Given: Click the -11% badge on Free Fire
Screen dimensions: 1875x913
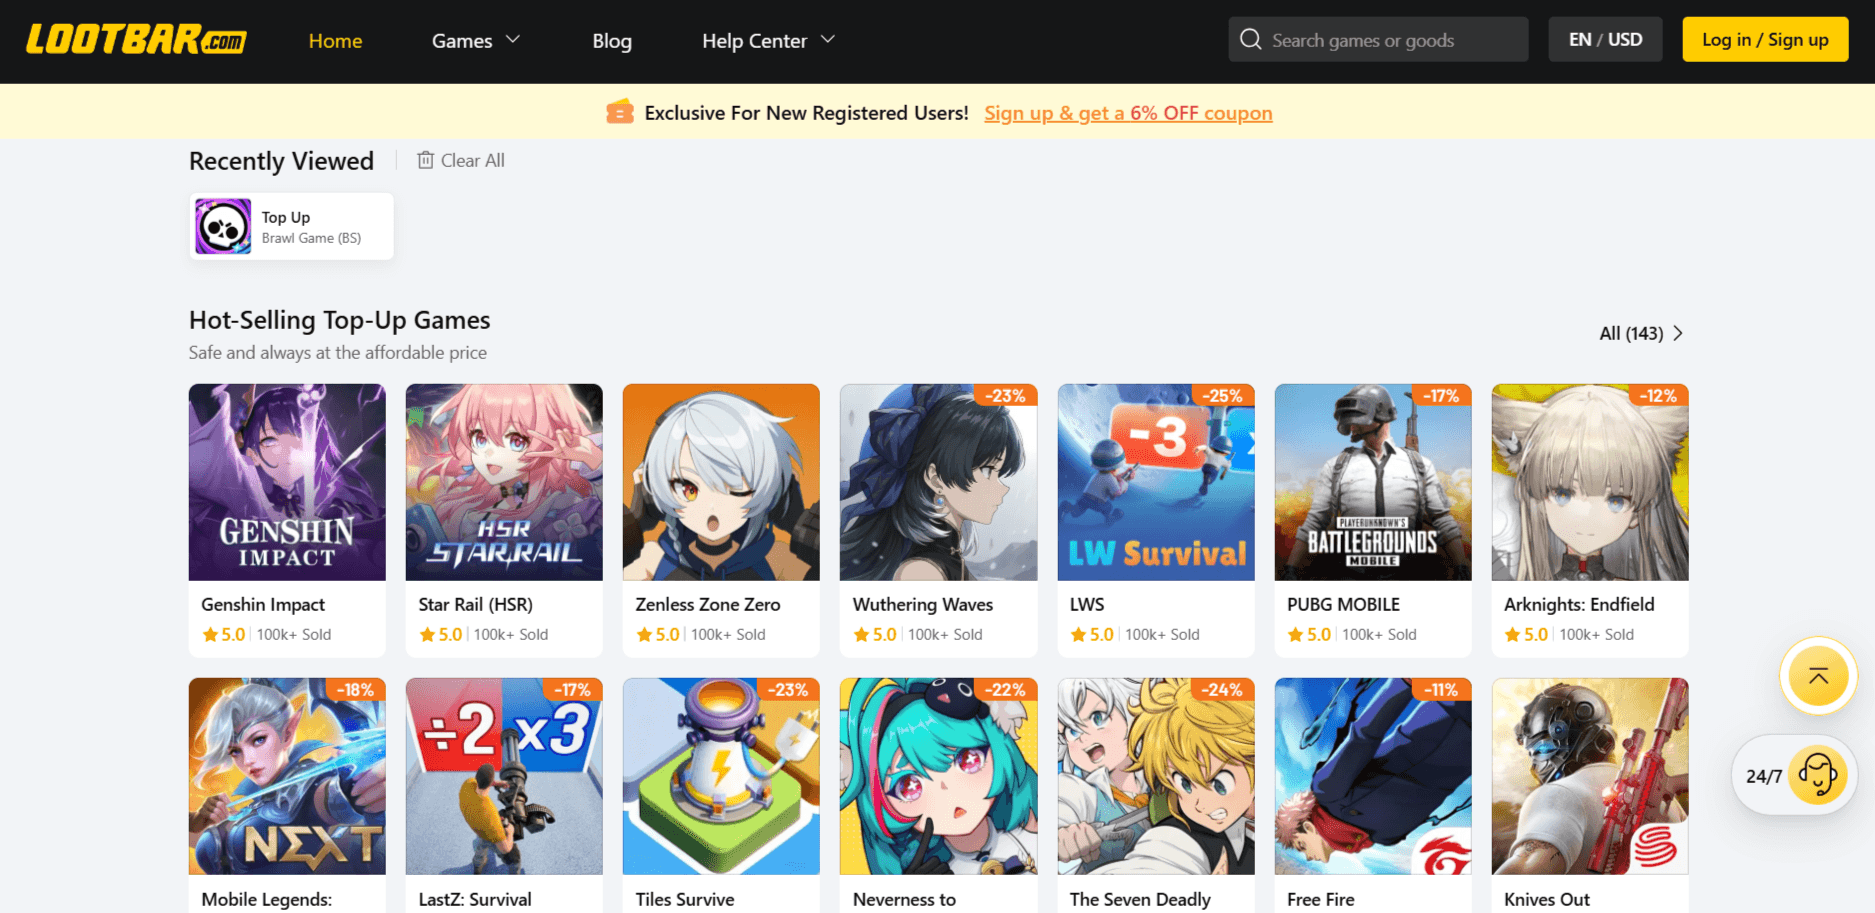Looking at the screenshot, I should 1440,689.
